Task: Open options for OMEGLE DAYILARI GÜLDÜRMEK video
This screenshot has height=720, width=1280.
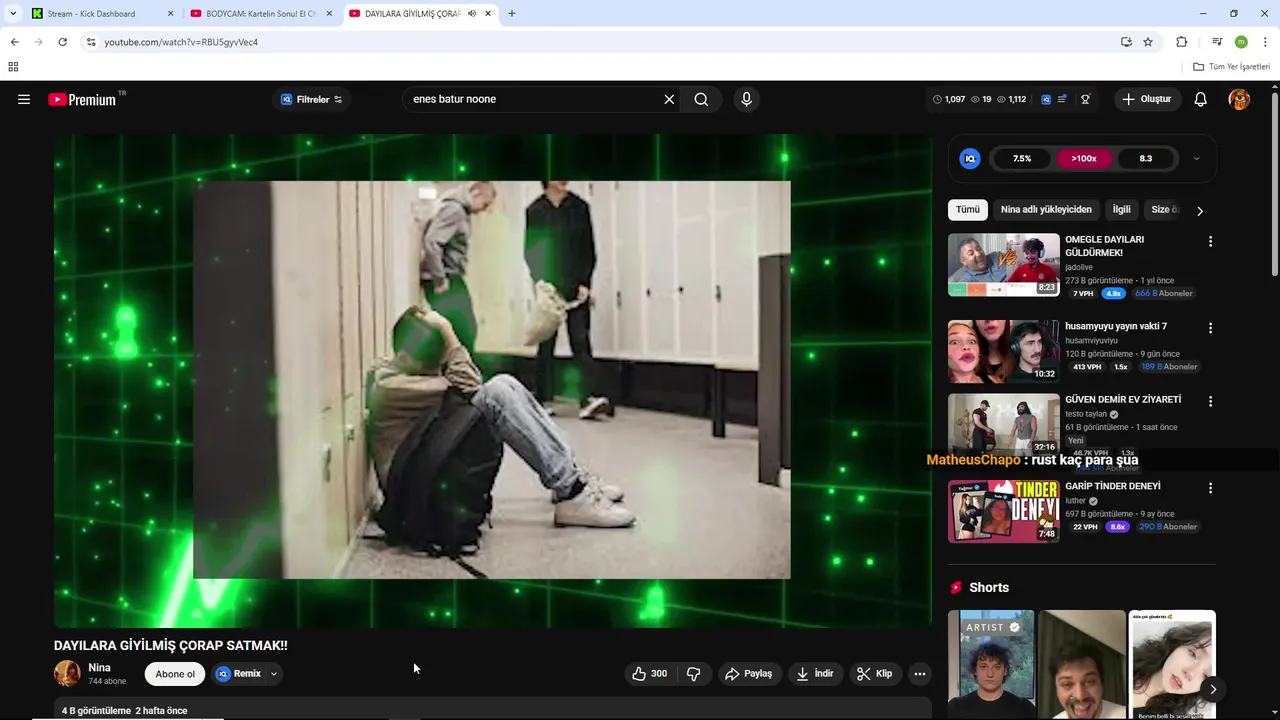Action: tap(1210, 241)
